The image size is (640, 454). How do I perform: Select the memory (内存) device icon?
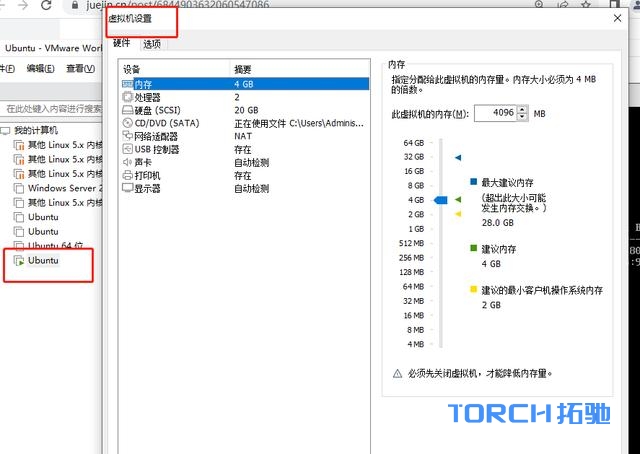pyautogui.click(x=127, y=84)
